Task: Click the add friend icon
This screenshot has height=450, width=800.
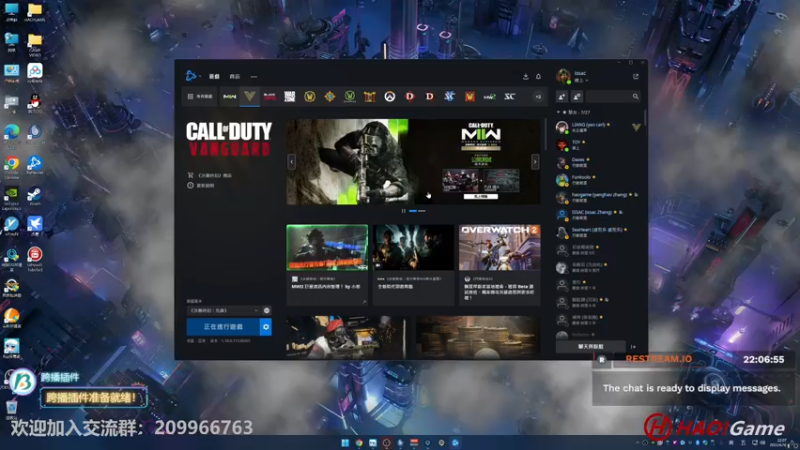Action: 562,96
